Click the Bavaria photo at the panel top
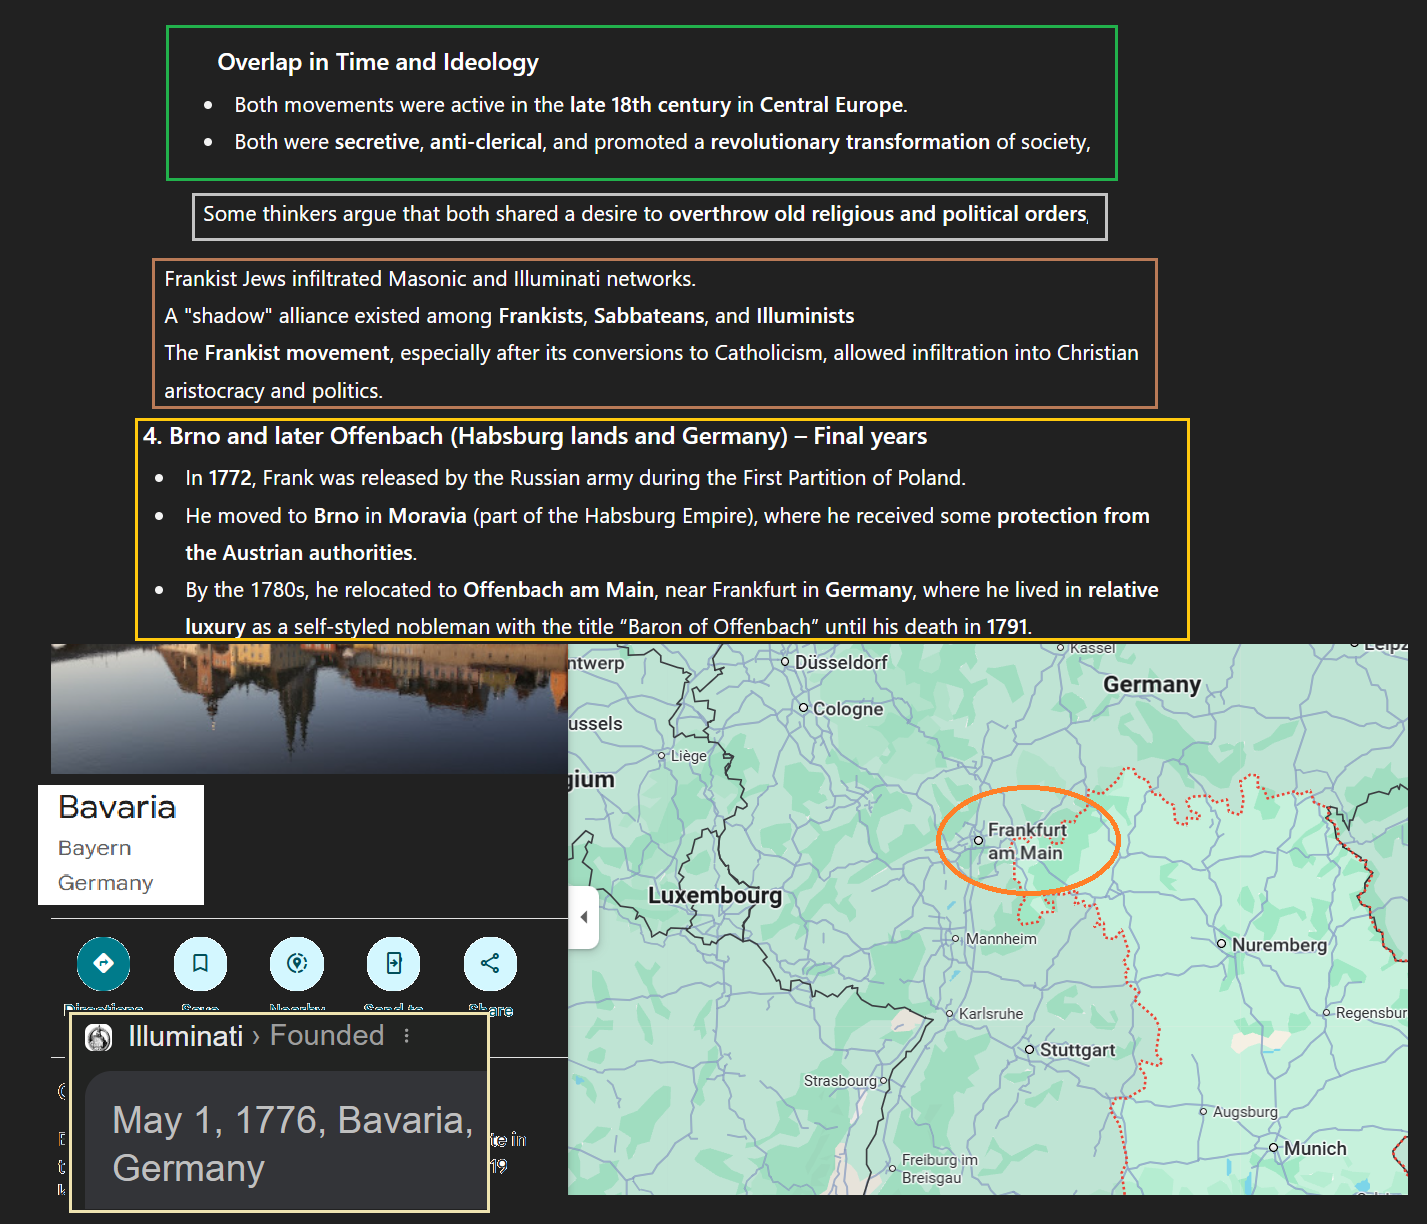1427x1224 pixels. tap(309, 708)
